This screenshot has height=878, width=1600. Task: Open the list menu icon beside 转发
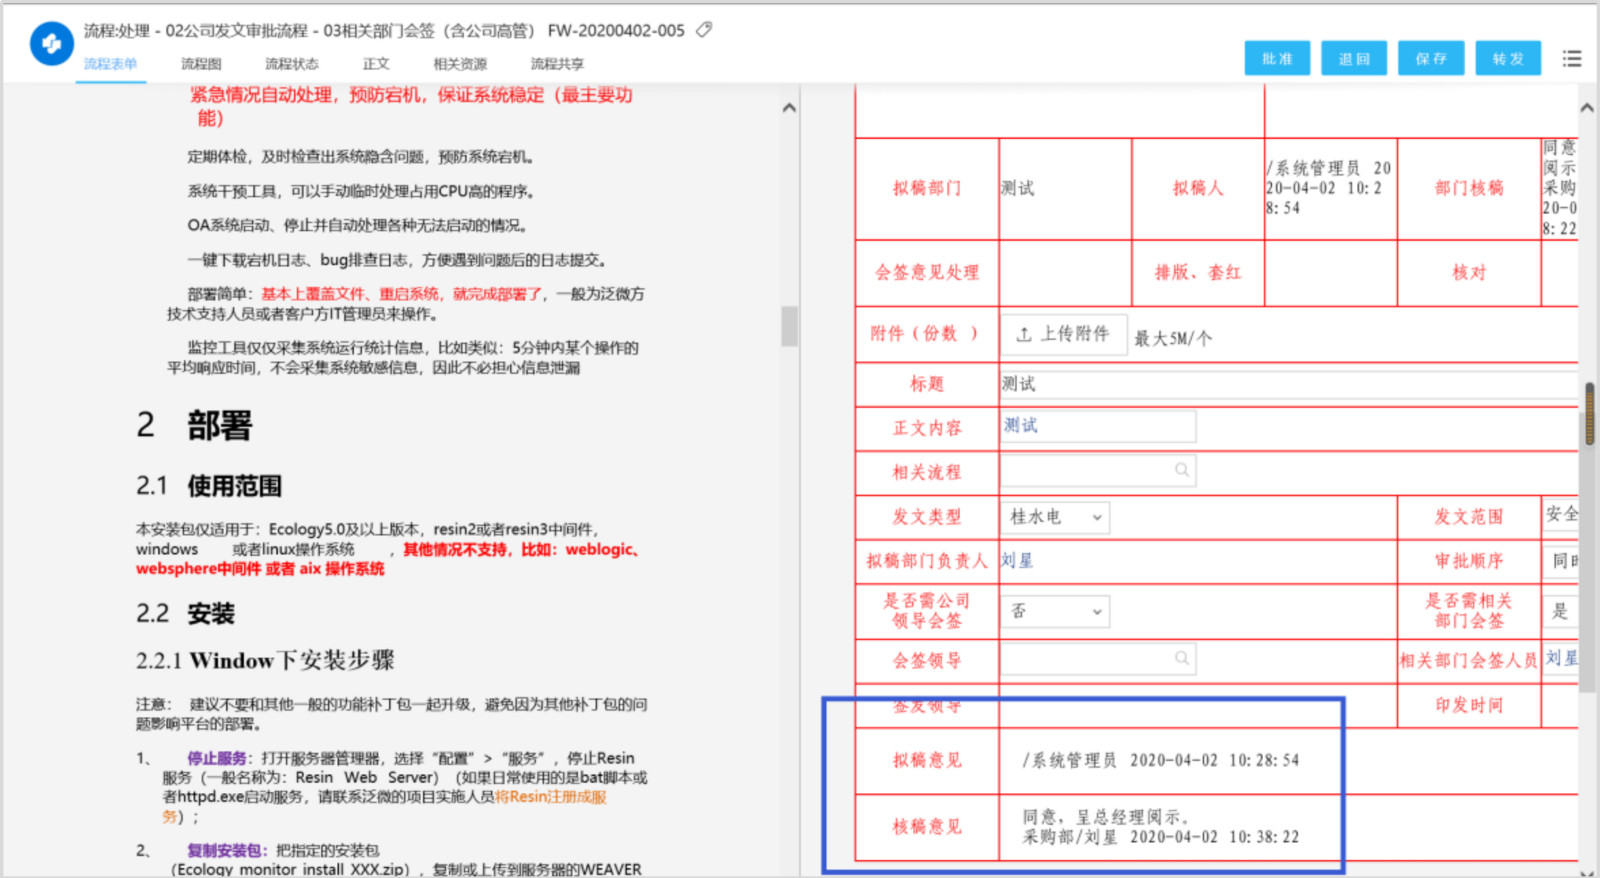(x=1572, y=59)
